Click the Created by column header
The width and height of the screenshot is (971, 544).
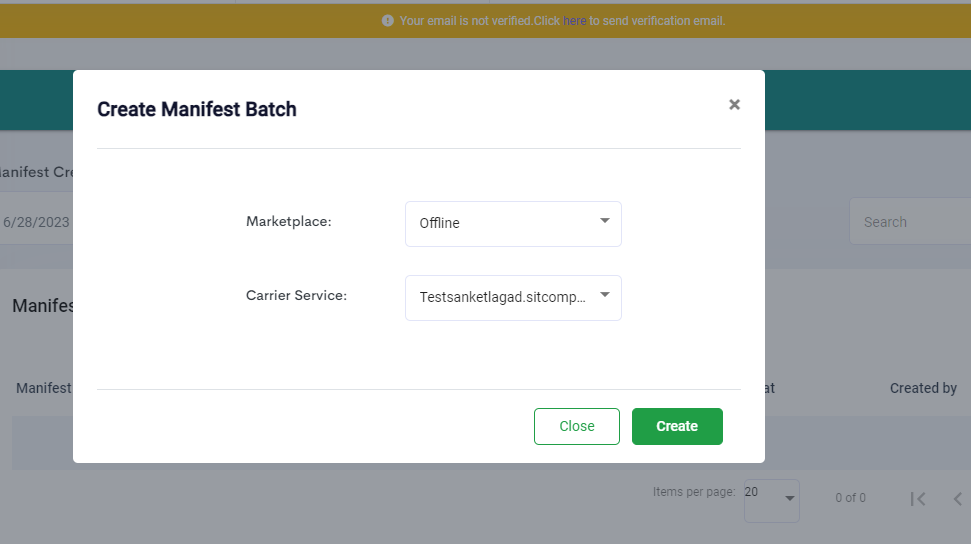(x=923, y=388)
